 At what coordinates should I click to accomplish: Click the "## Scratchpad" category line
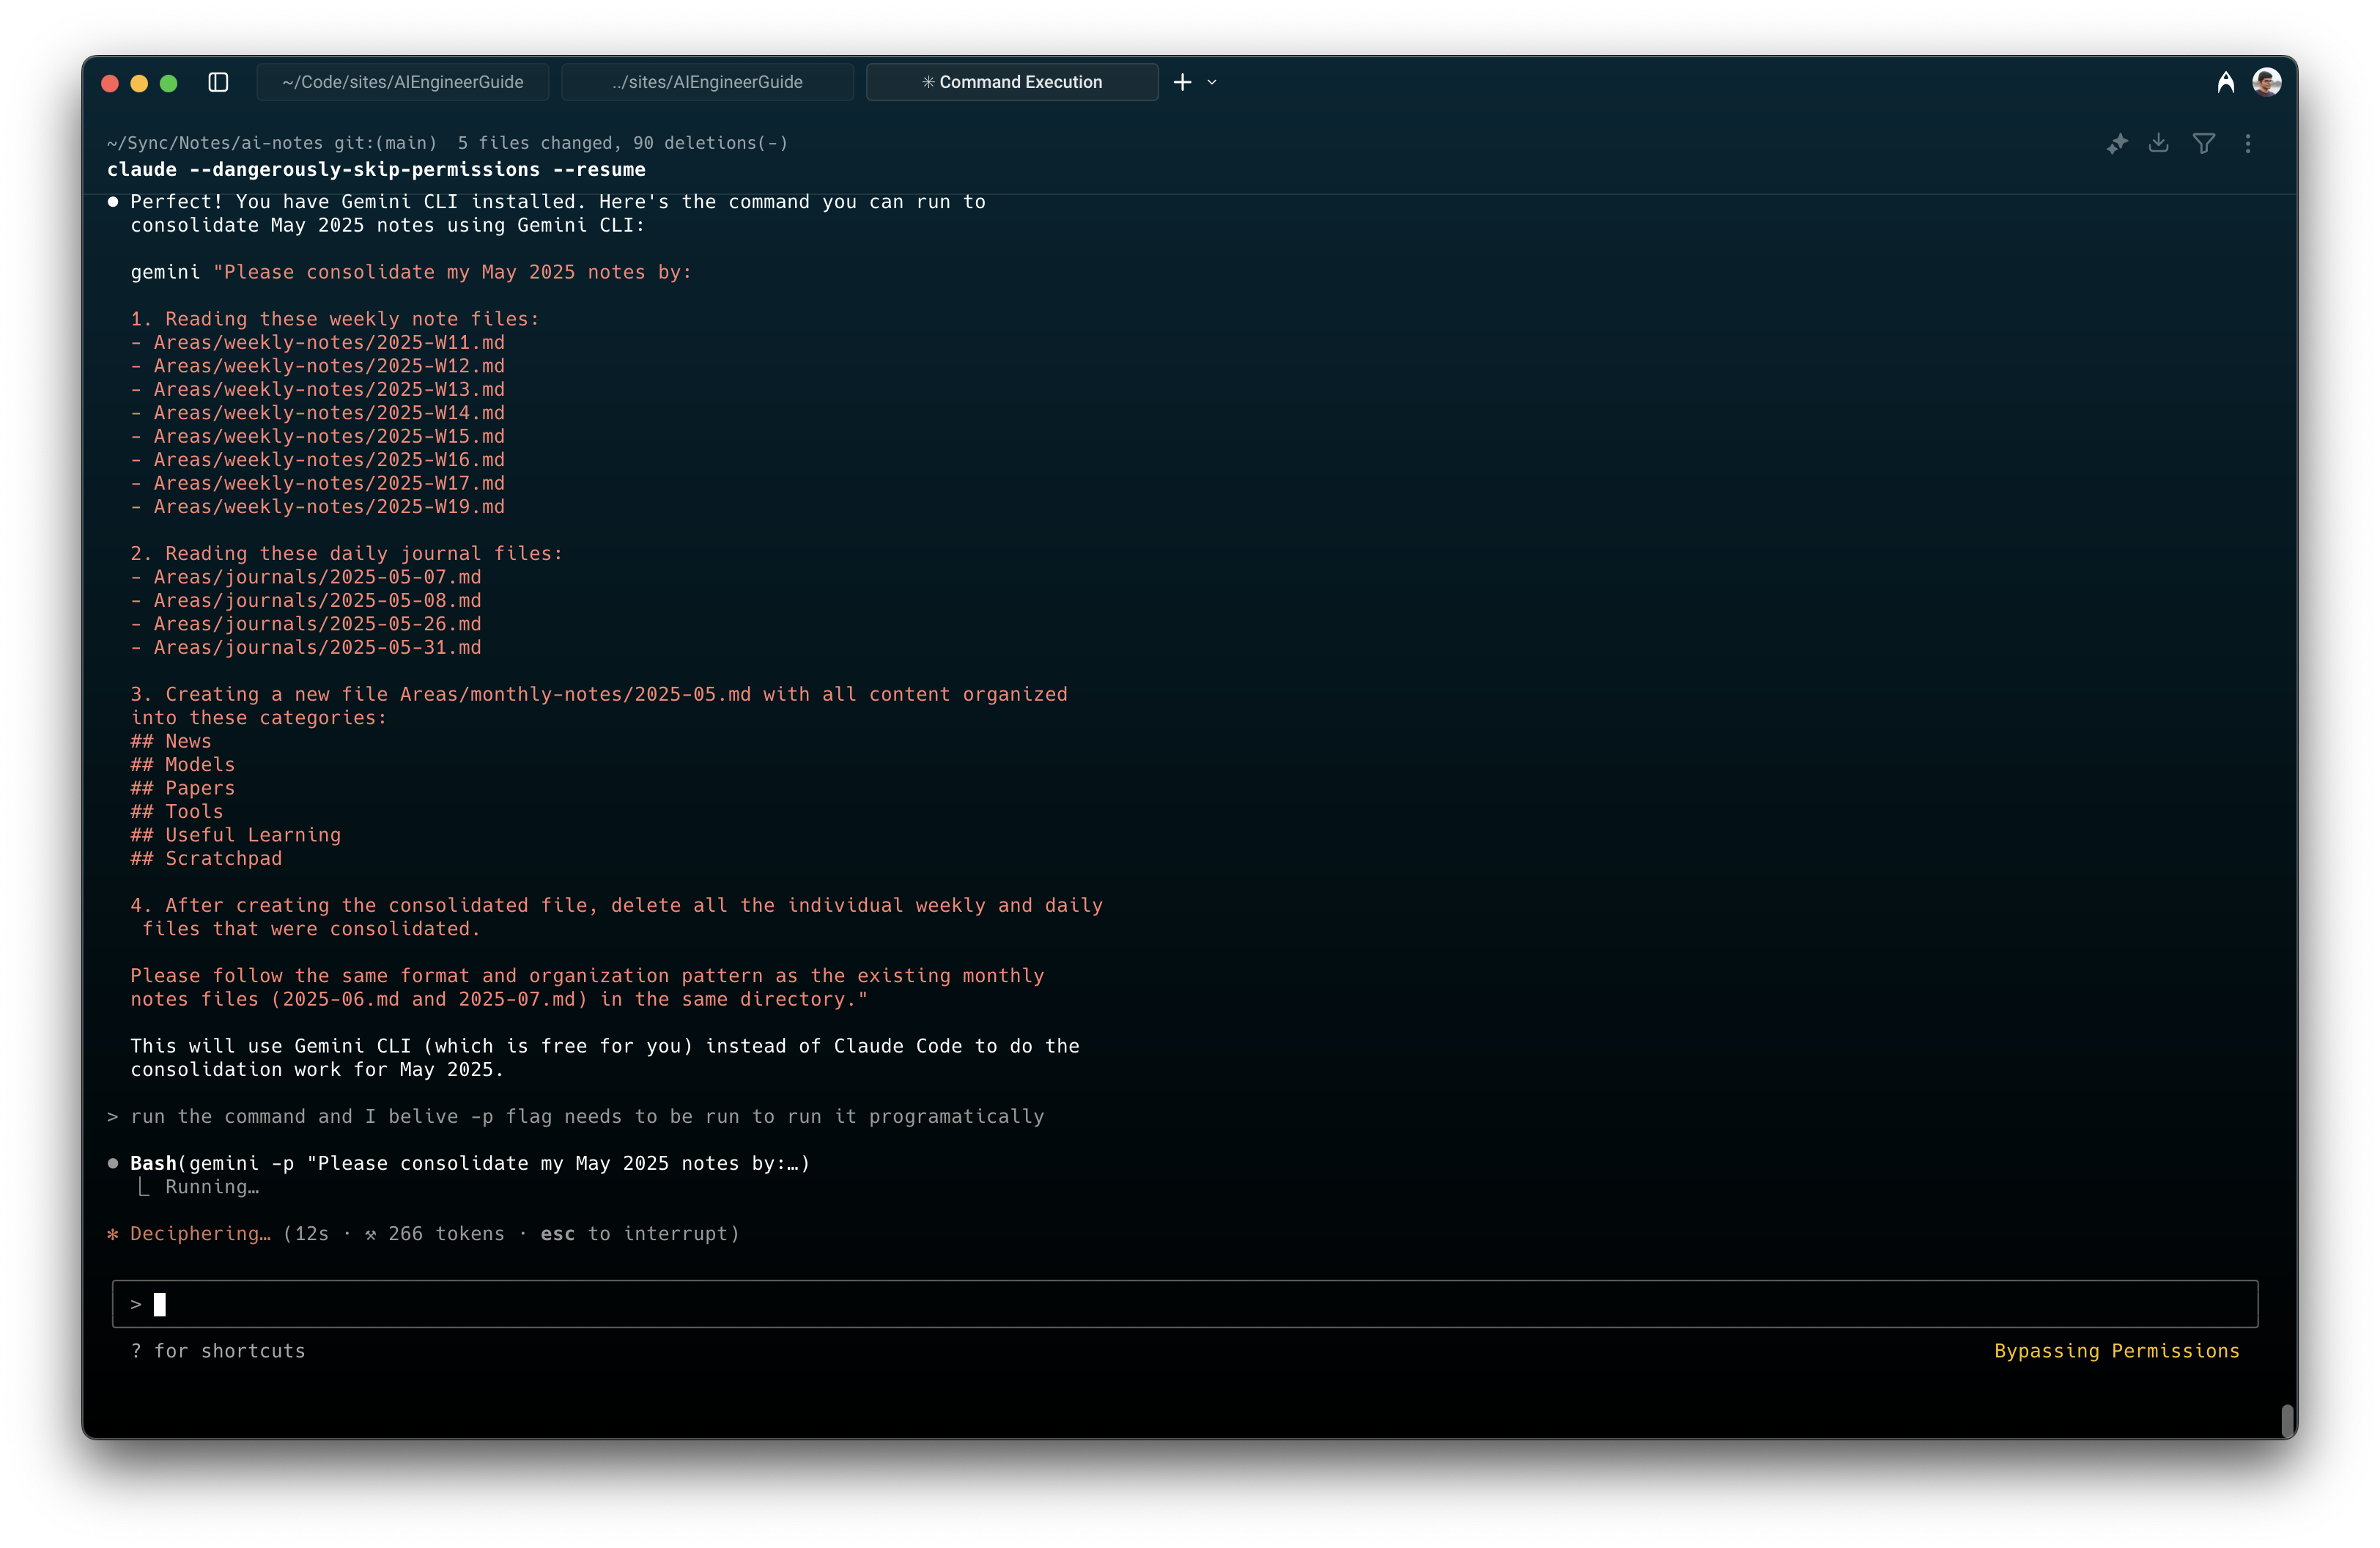(x=206, y=859)
